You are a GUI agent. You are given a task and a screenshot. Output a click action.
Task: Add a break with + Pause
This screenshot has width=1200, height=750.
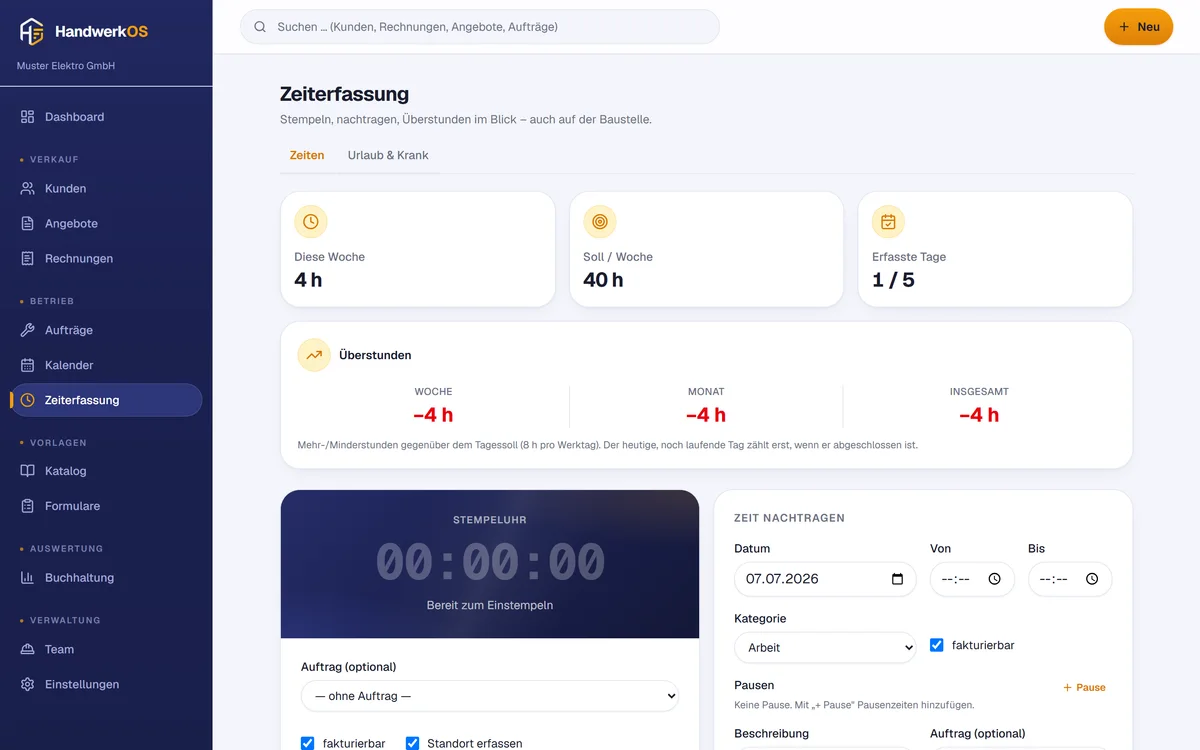click(1084, 687)
